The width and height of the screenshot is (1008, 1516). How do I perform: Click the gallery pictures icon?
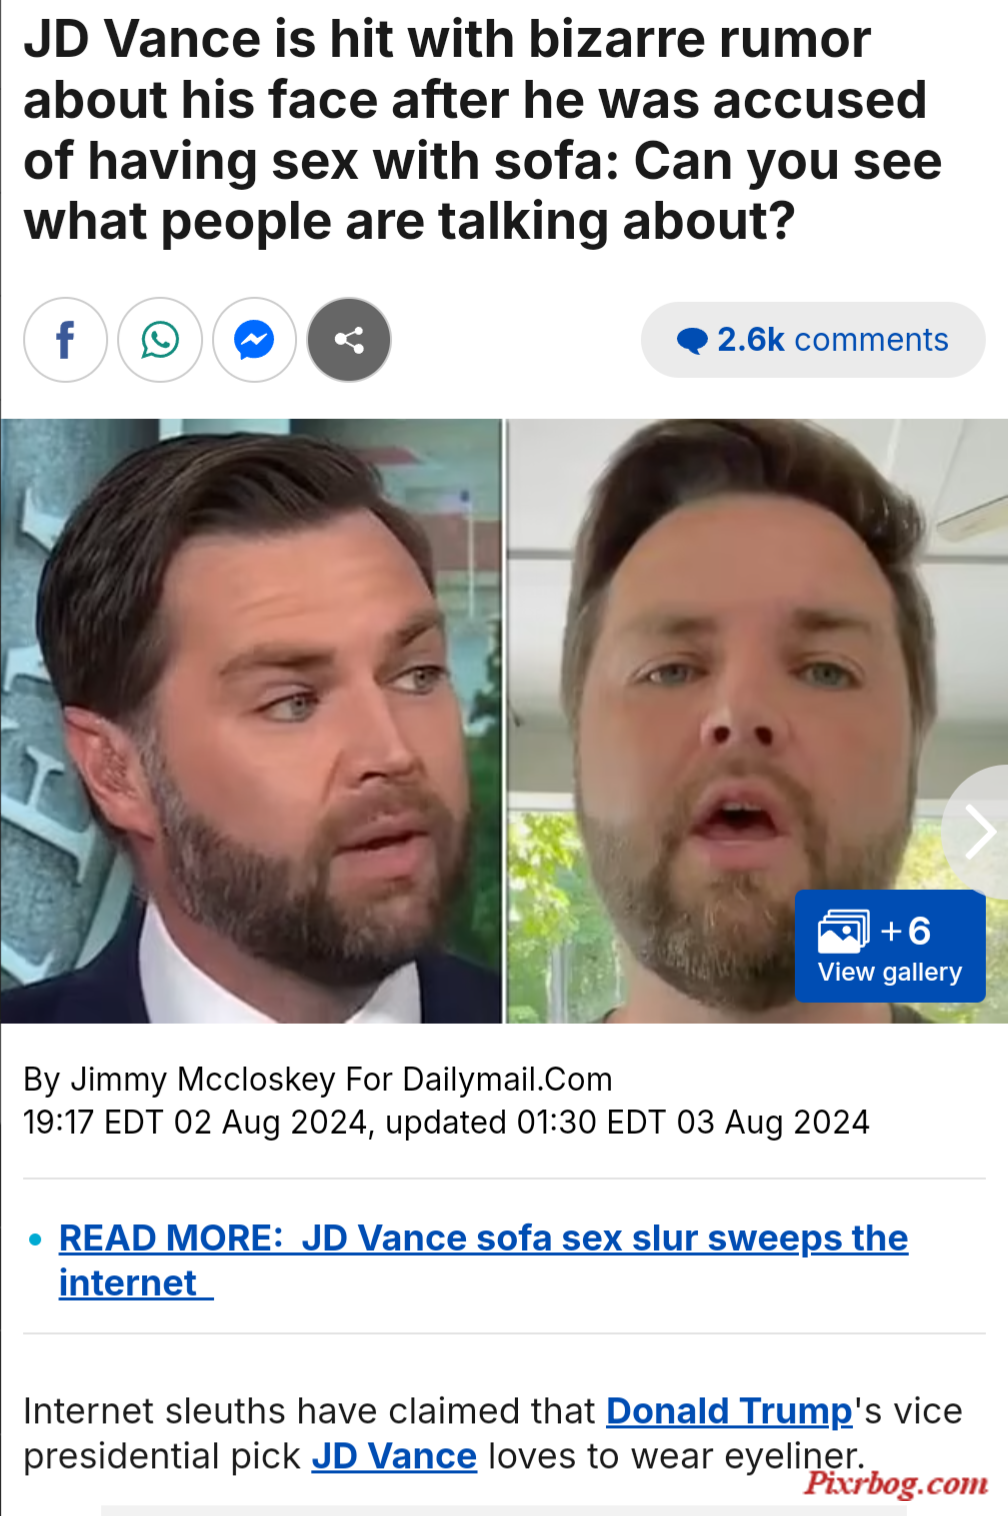click(x=844, y=931)
